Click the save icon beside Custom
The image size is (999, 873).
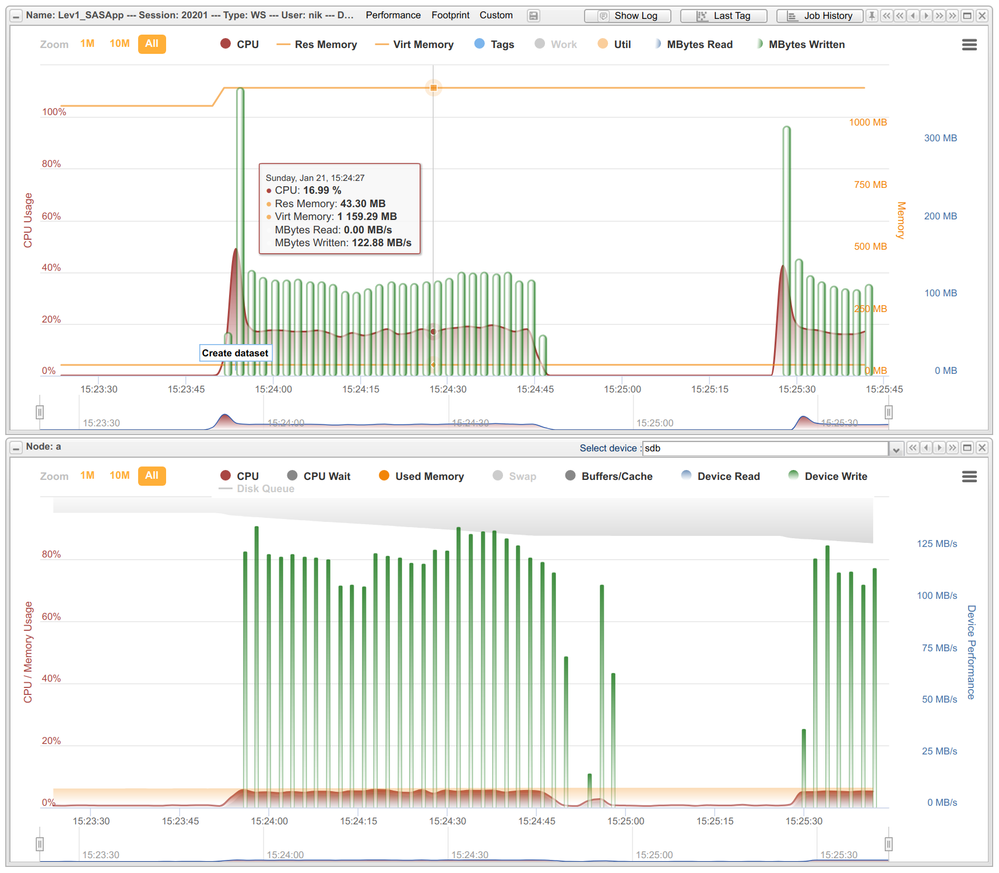tap(534, 16)
